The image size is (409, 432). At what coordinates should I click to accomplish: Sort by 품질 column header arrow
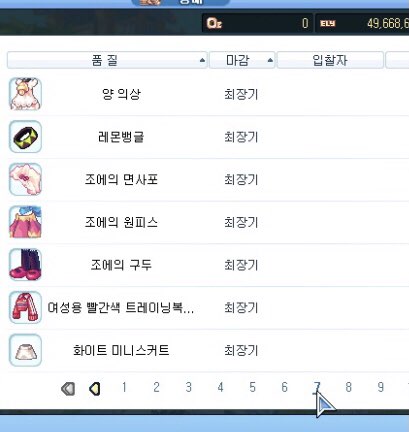pyautogui.click(x=202, y=60)
